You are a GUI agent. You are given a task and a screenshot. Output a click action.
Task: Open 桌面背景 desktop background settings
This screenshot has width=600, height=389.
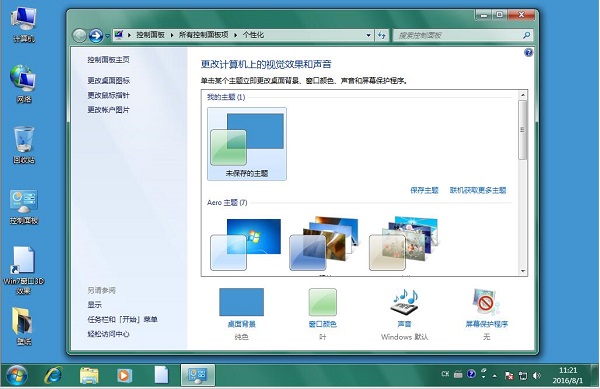[241, 314]
